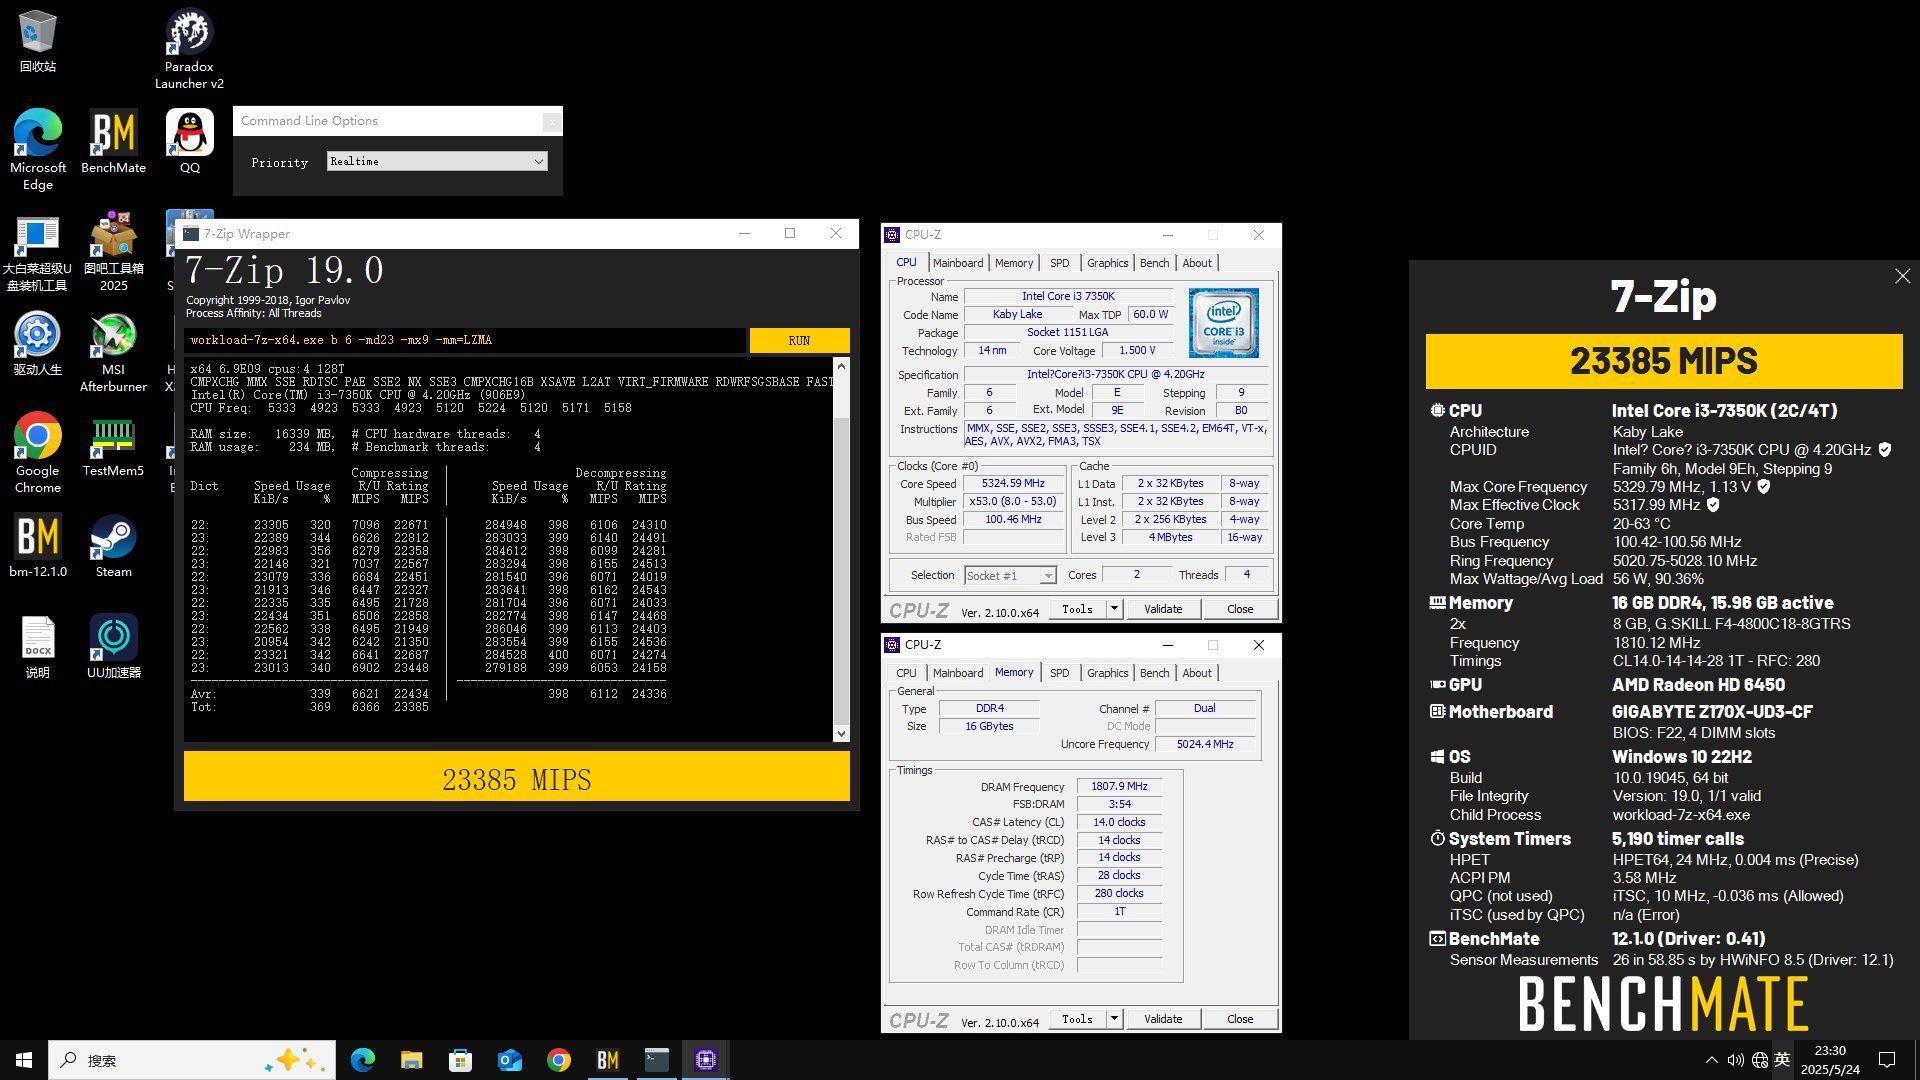Click Validate in upper CPU-Z window
Image resolution: width=1920 pixels, height=1080 pixels.
1163,609
